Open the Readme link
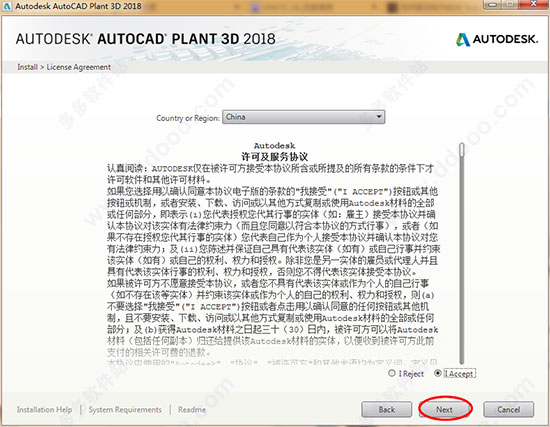 click(192, 409)
